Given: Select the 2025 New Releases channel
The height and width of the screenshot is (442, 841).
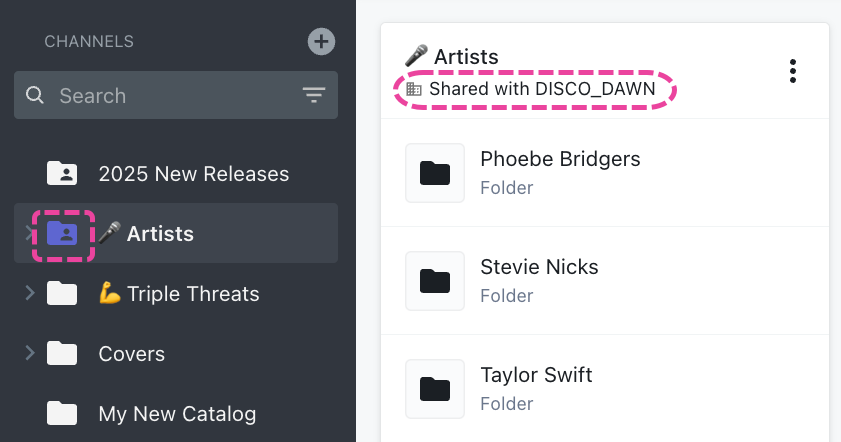Looking at the screenshot, I should point(176,173).
